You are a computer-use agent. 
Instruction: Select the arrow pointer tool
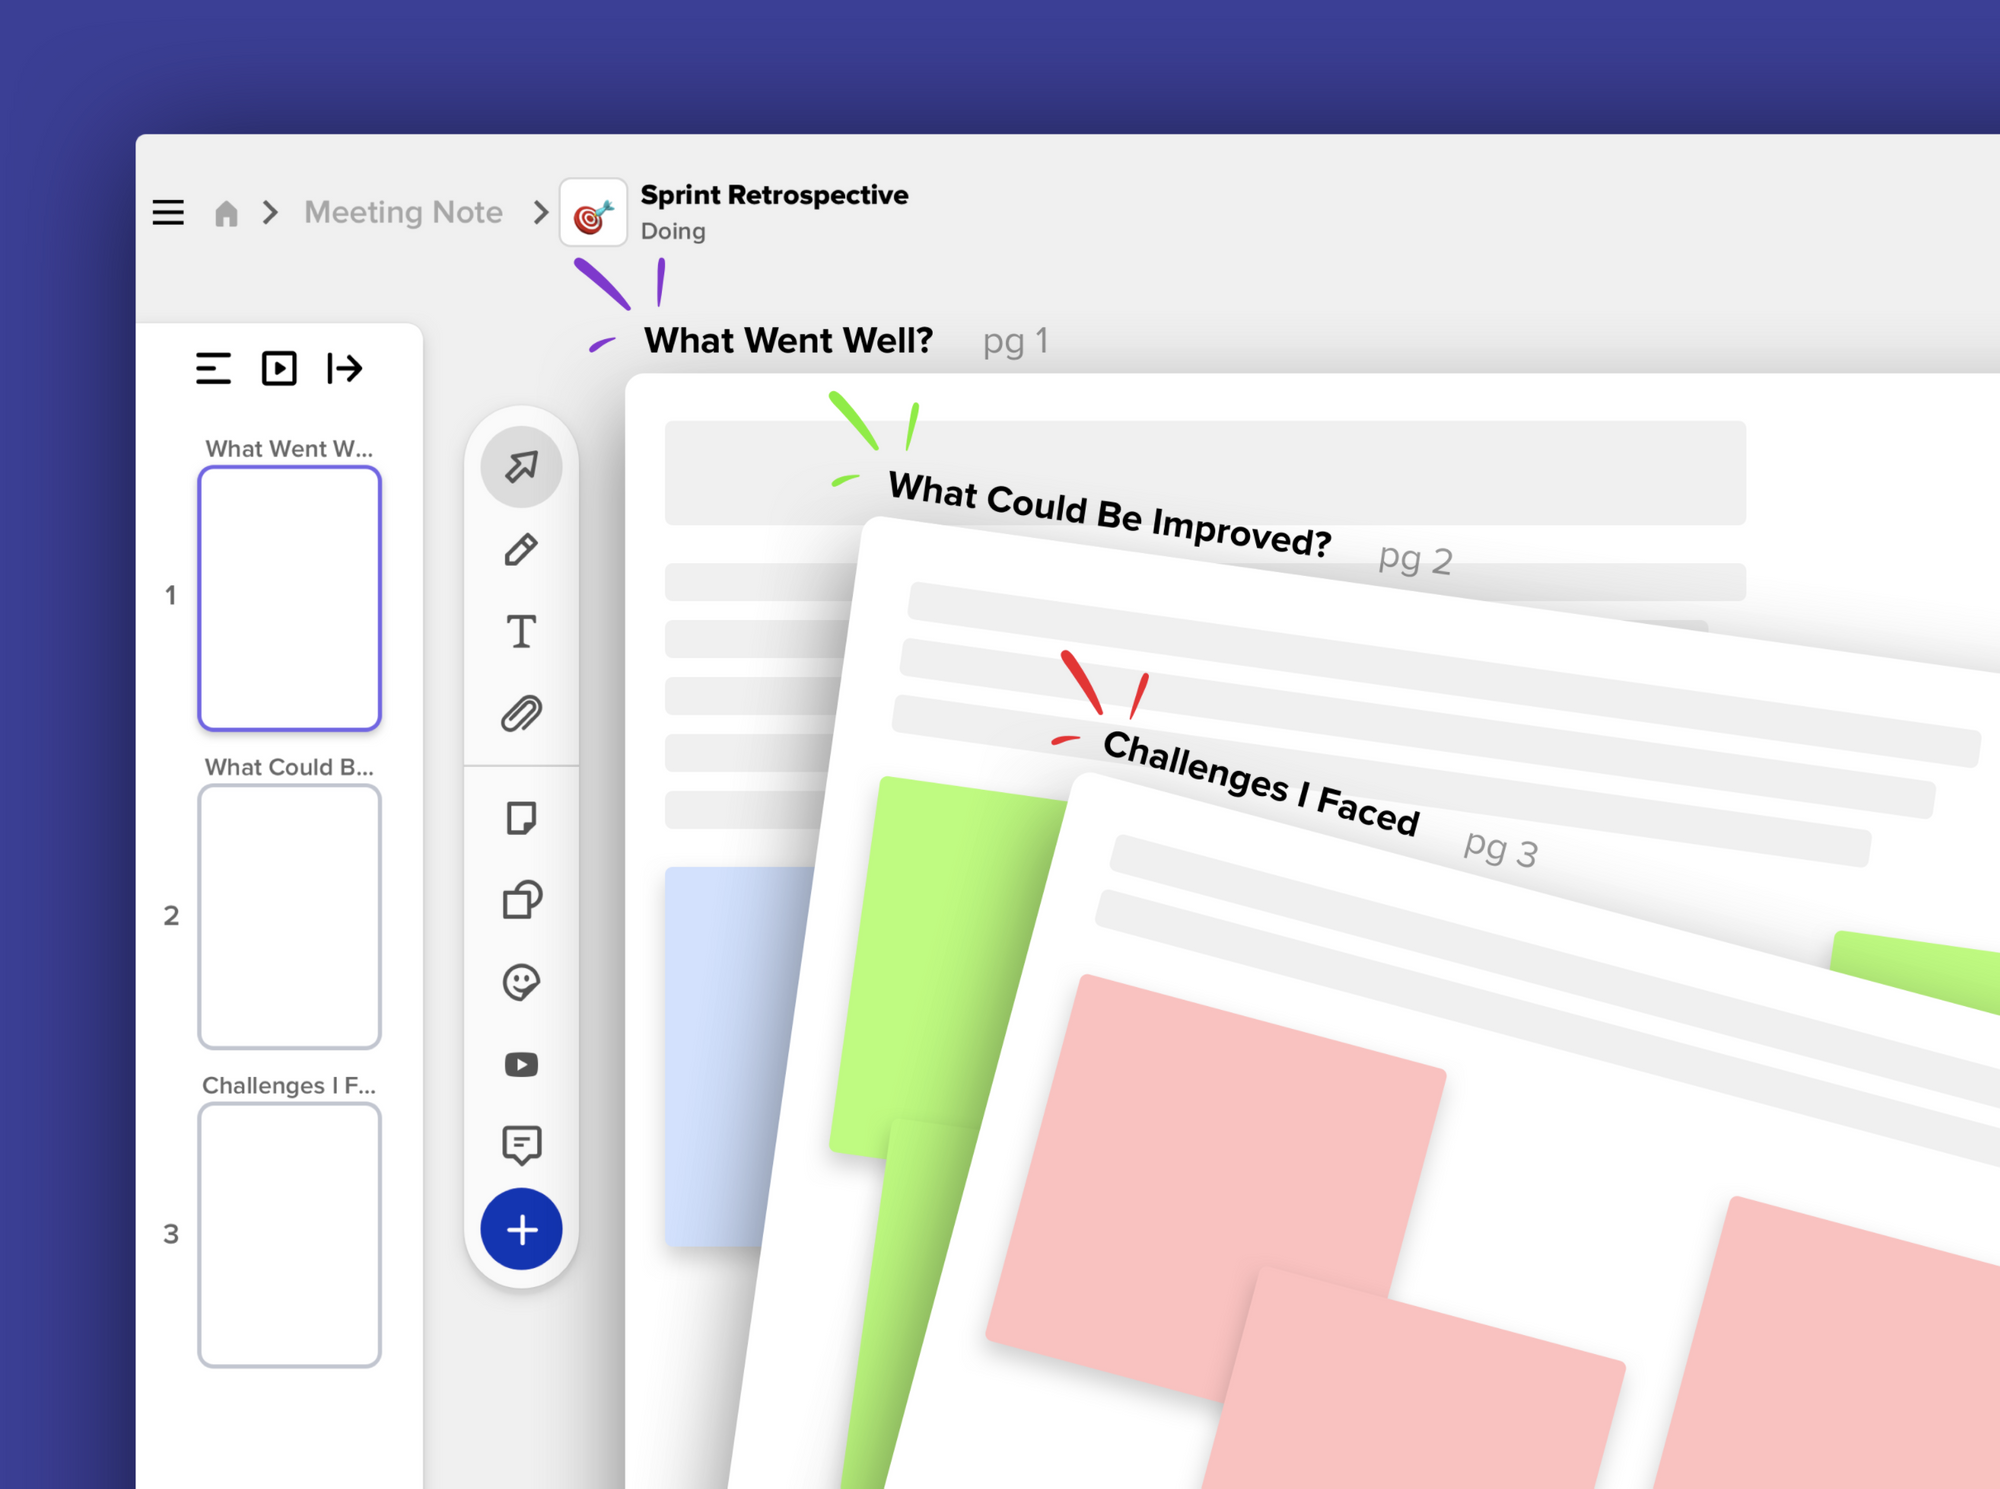521,467
